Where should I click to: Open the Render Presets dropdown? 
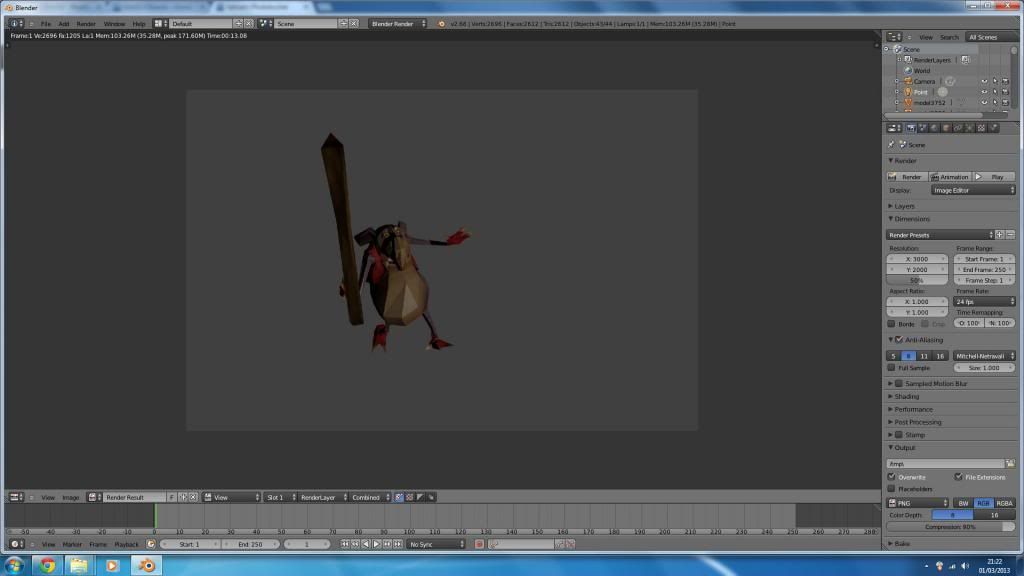coord(940,235)
